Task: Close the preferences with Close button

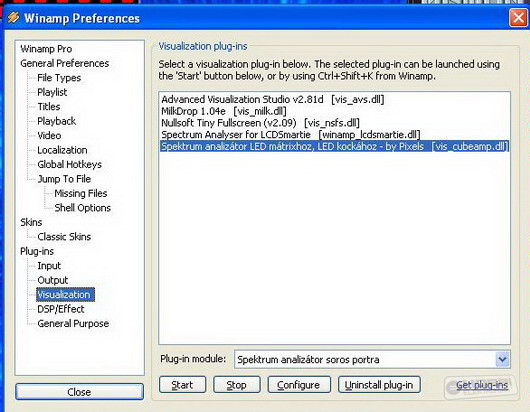Action: pos(79,392)
